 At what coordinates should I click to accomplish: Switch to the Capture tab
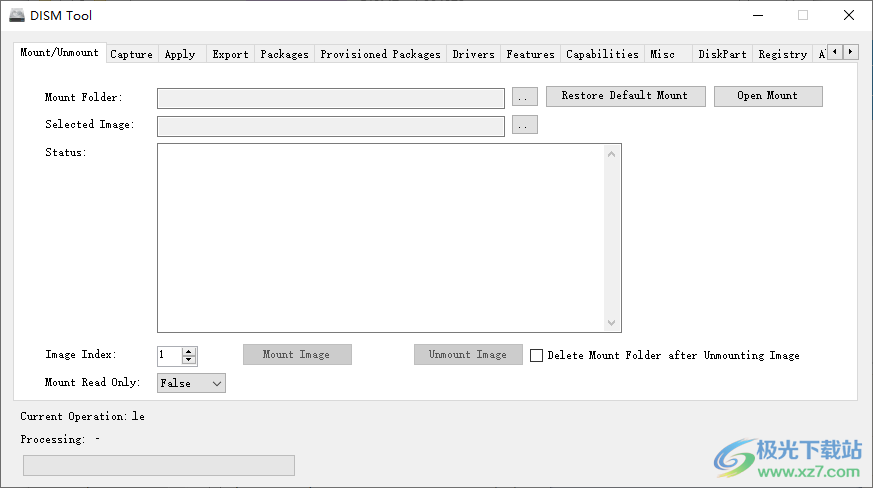click(131, 54)
